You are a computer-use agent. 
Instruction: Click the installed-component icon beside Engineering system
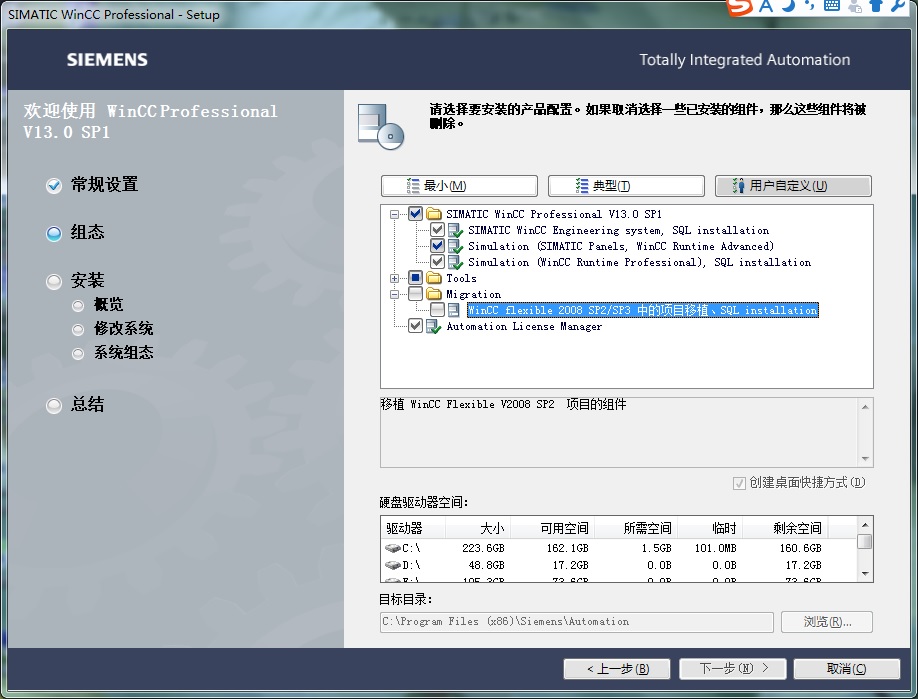455,230
